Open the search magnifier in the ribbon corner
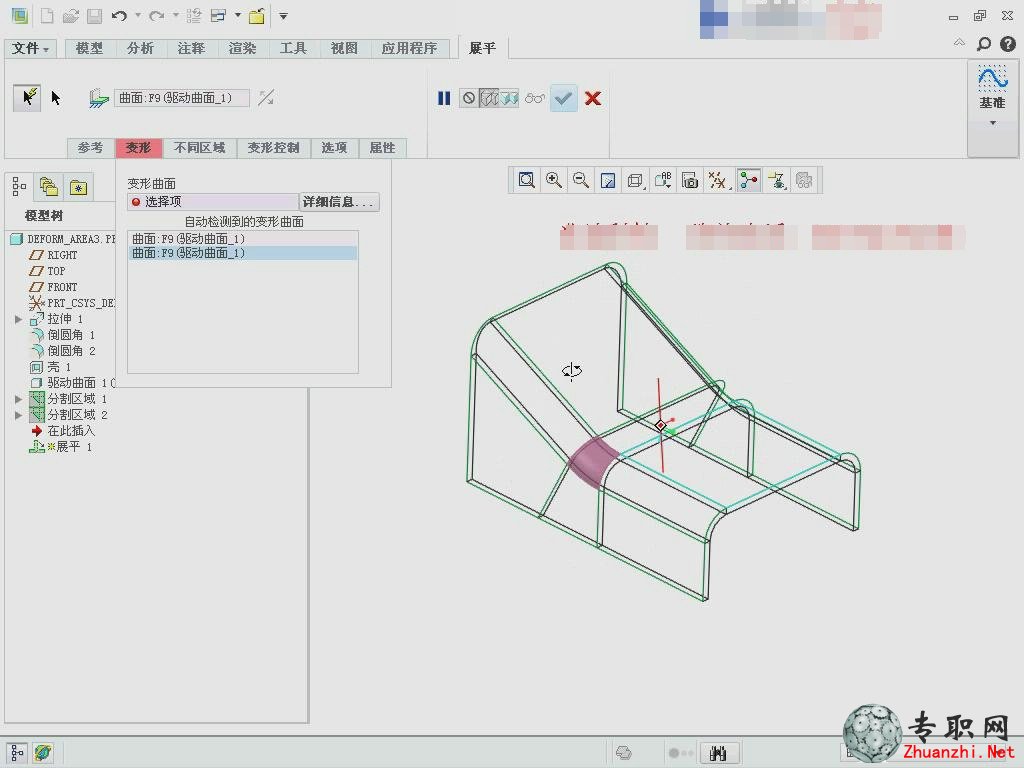The width and height of the screenshot is (1024, 768). pos(984,44)
